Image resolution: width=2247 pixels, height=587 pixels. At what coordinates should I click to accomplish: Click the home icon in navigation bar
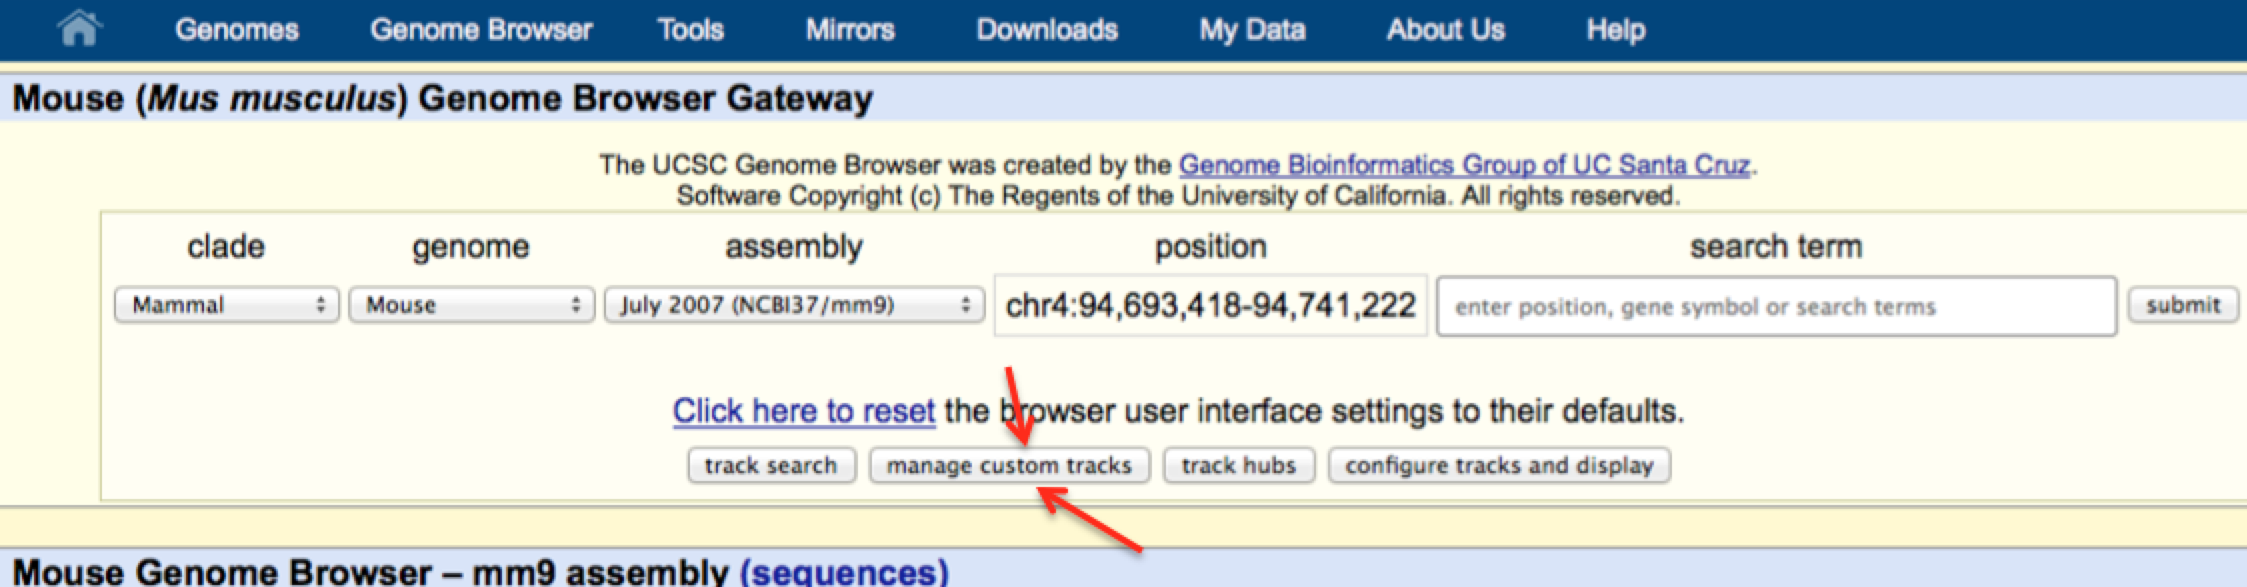click(79, 28)
